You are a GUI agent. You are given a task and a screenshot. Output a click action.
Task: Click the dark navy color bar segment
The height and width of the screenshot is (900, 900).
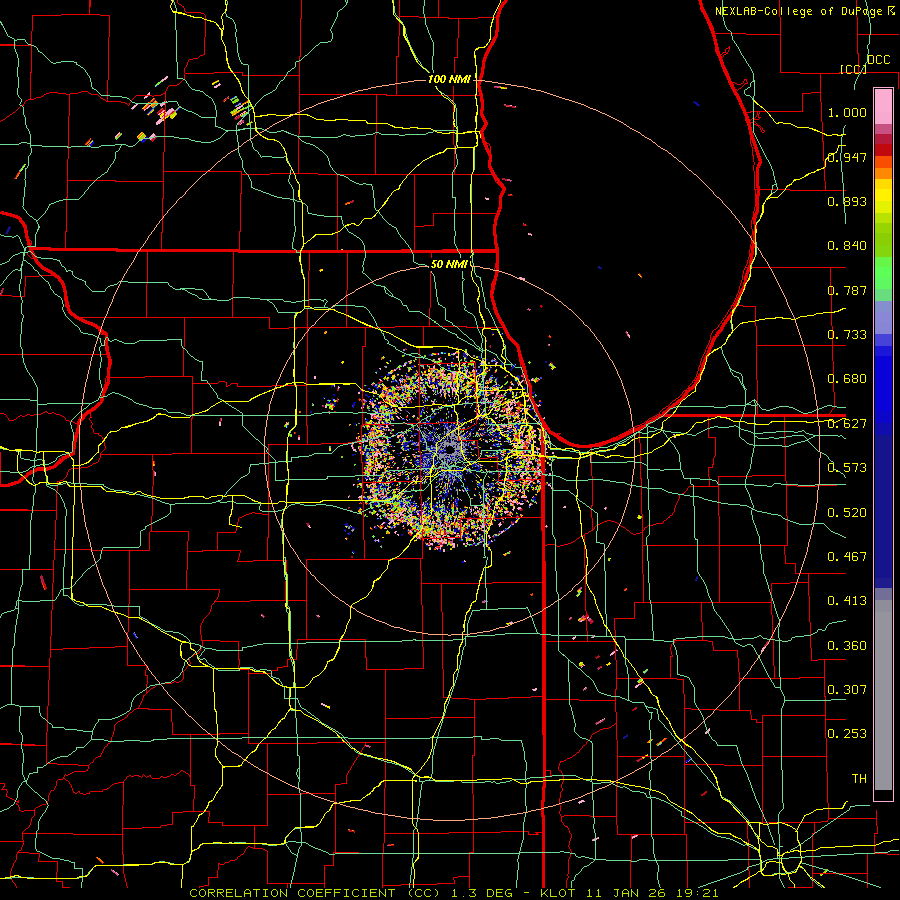point(883,511)
